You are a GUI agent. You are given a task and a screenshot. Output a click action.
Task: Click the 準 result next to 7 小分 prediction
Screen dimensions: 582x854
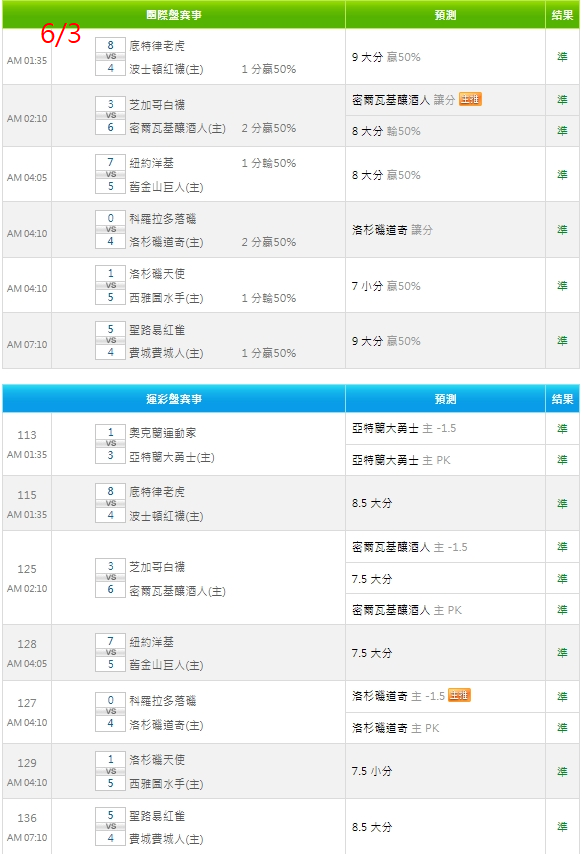(562, 286)
